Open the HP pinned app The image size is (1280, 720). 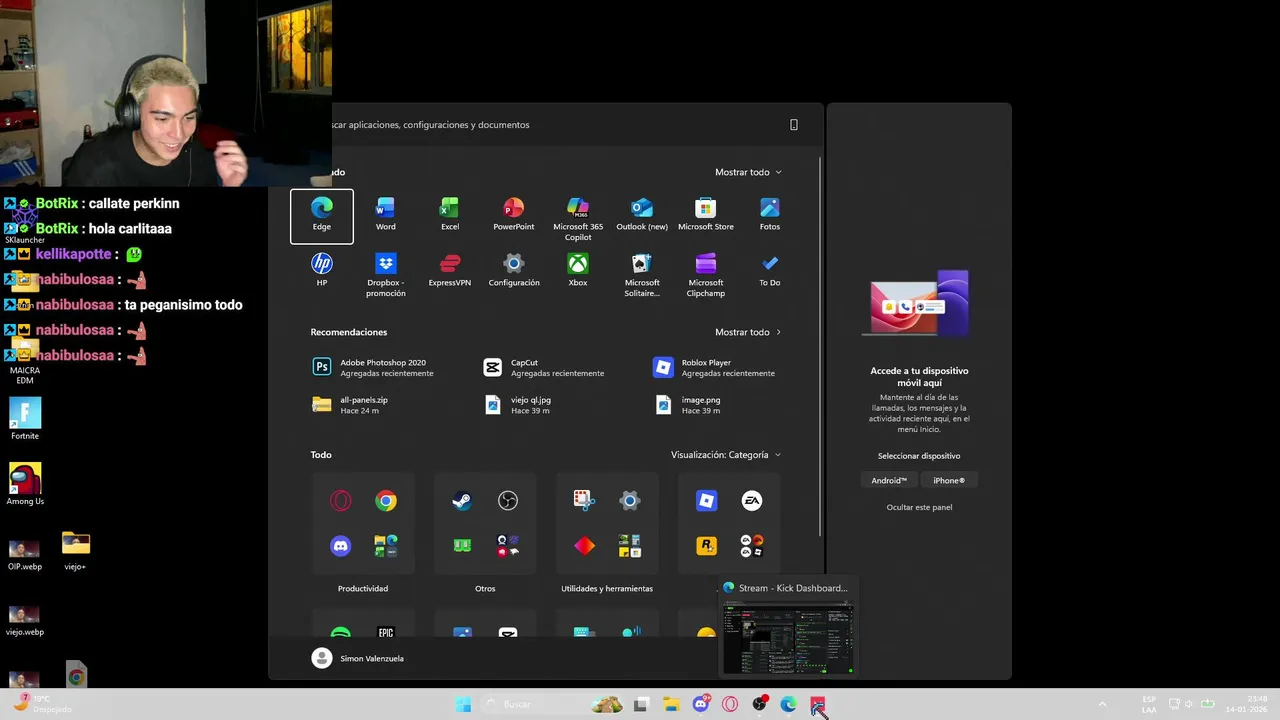coord(321,271)
